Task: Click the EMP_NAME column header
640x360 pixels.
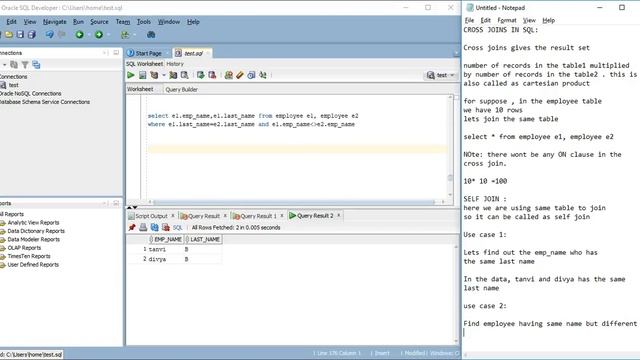Action: coord(167,239)
